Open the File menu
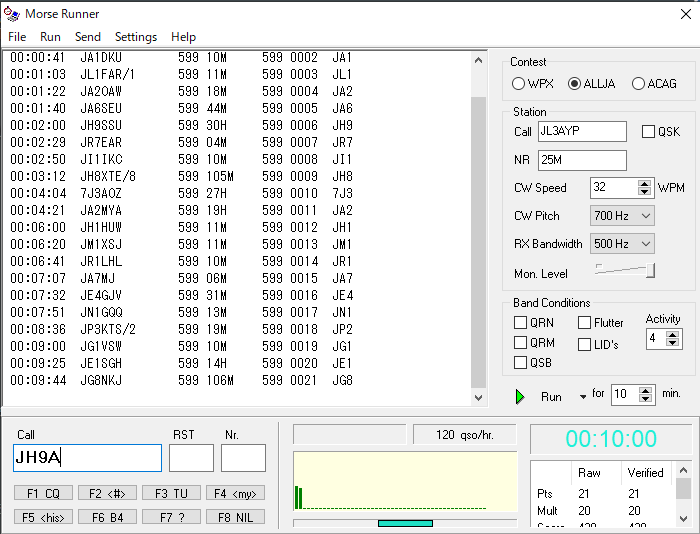The height and width of the screenshot is (534, 700). coord(17,37)
